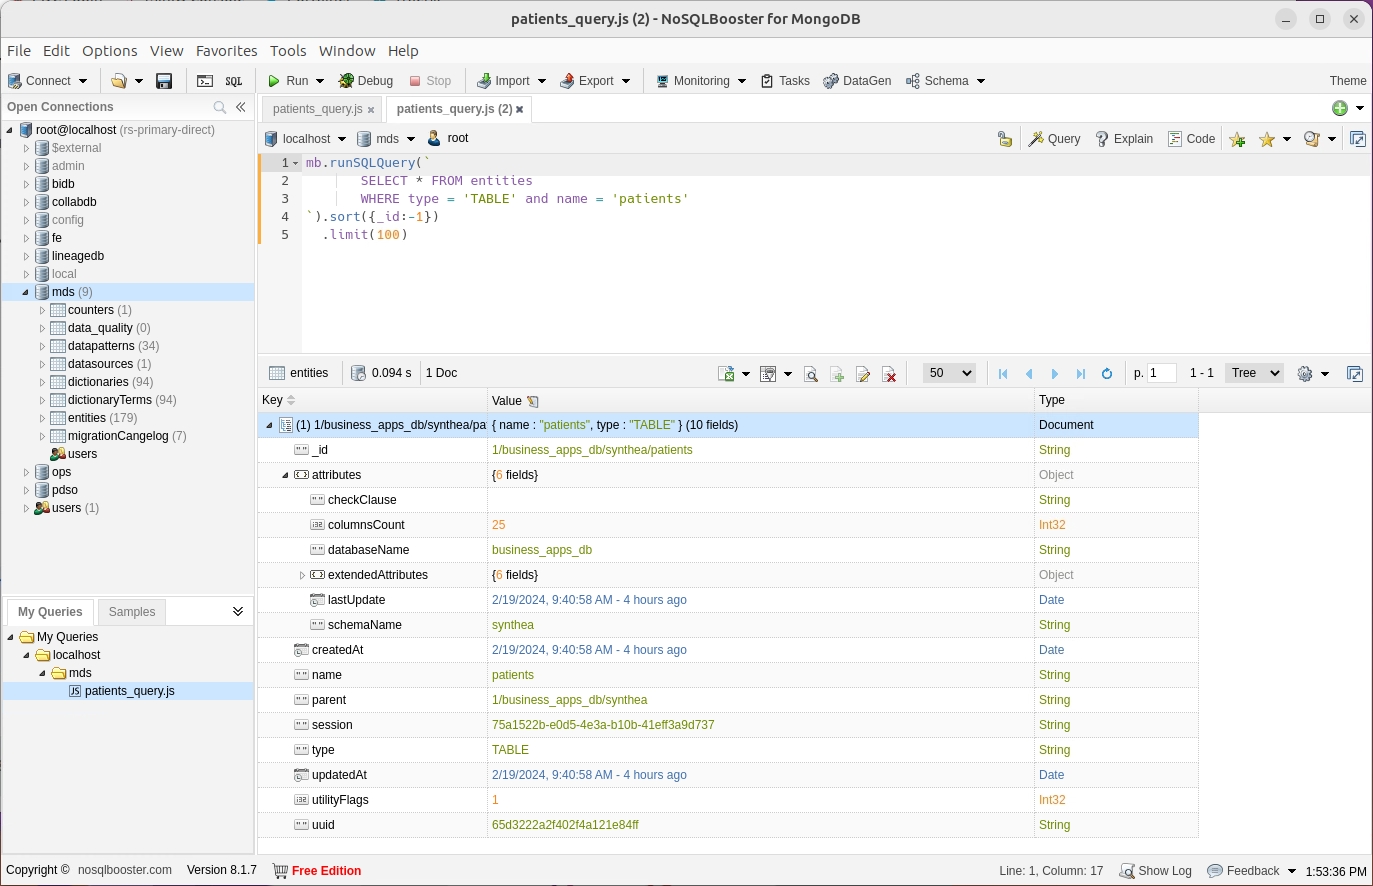Viewport: 1373px width, 886px height.
Task: Collapse the Open Connections panel
Action: [x=241, y=107]
